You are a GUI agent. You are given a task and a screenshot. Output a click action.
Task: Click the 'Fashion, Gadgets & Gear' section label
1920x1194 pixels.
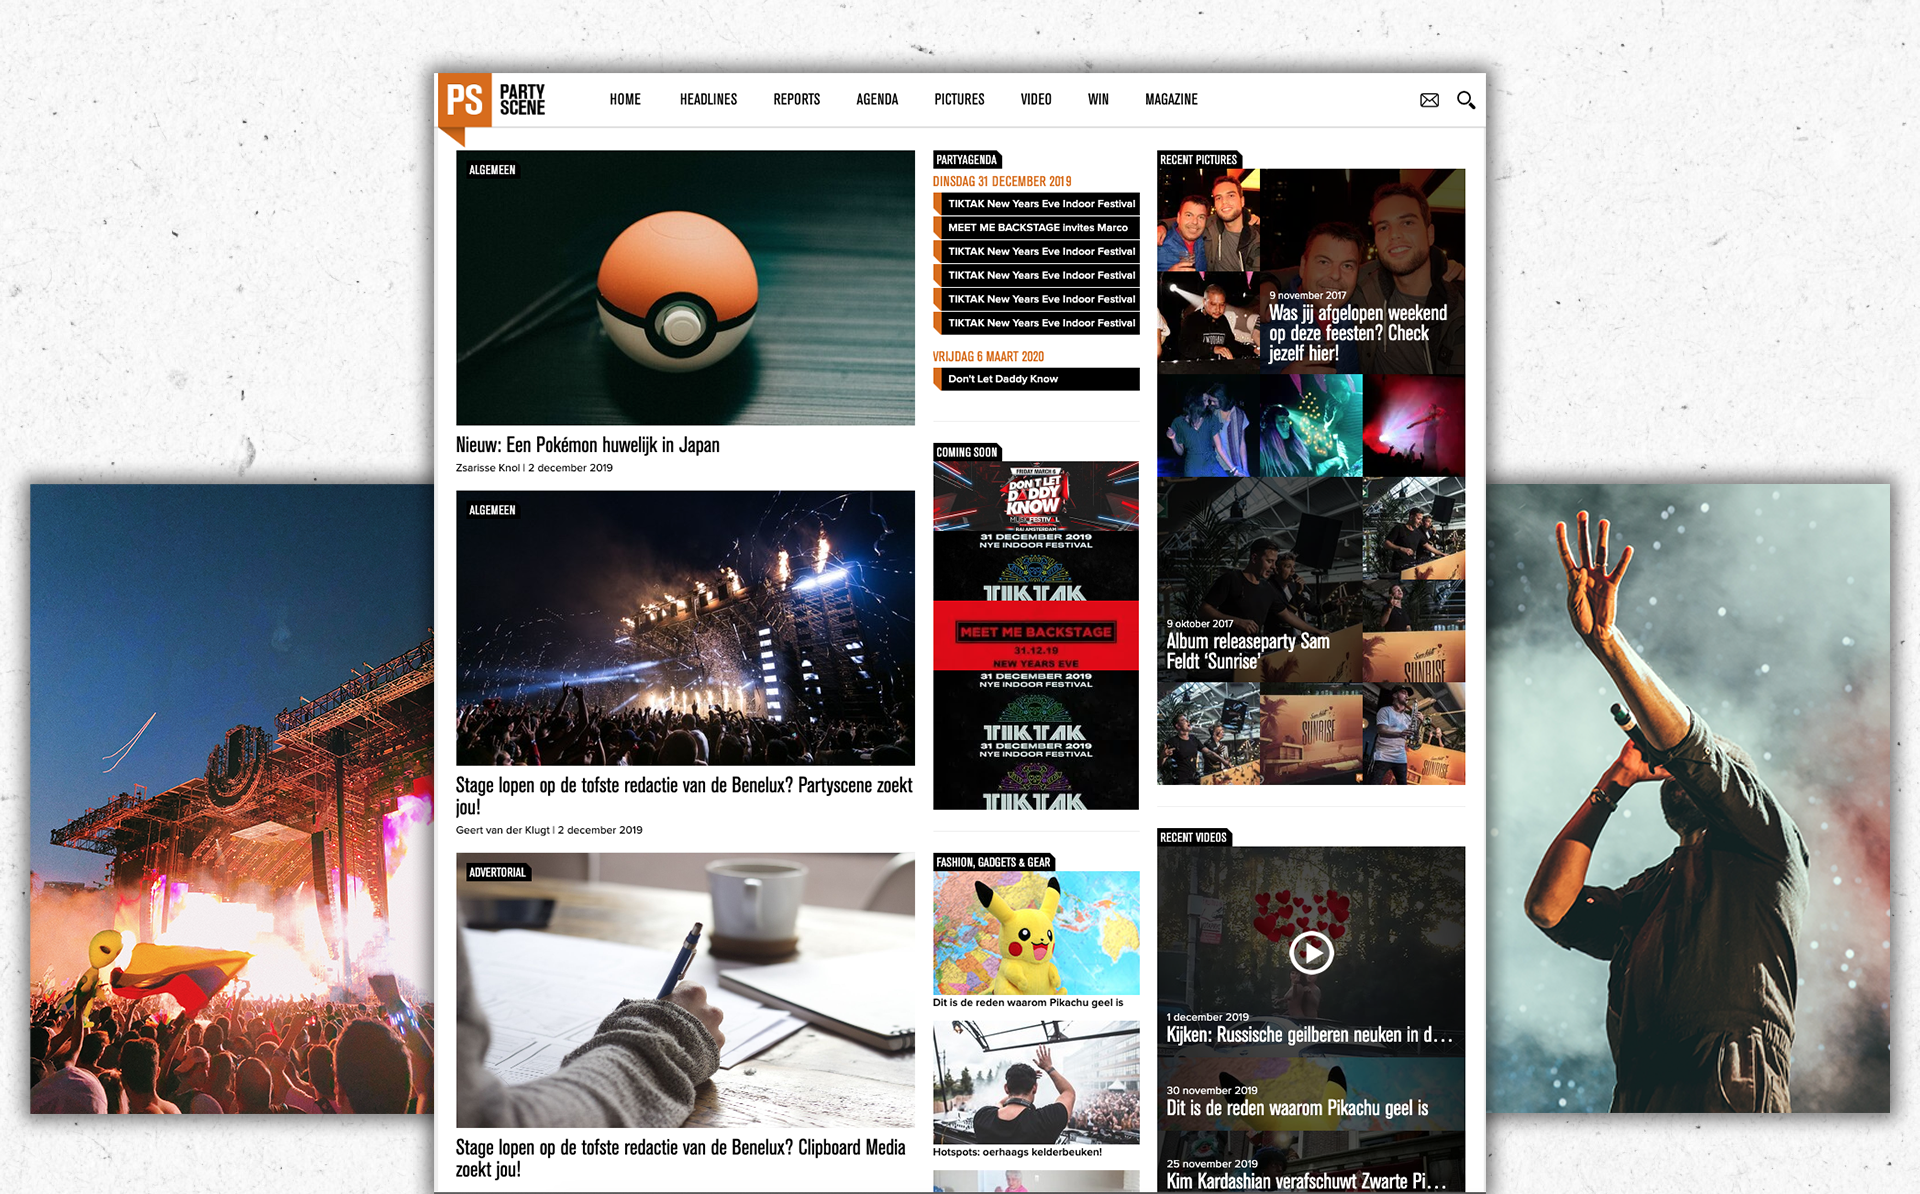994,862
